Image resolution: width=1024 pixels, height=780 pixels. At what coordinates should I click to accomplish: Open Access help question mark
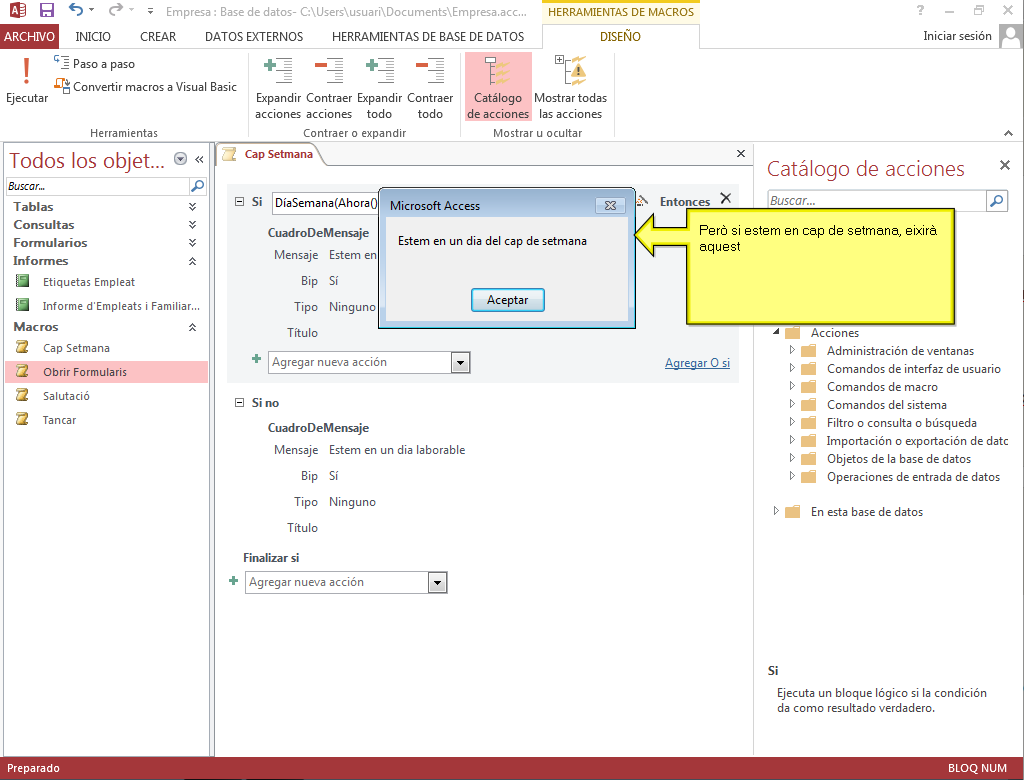(920, 10)
